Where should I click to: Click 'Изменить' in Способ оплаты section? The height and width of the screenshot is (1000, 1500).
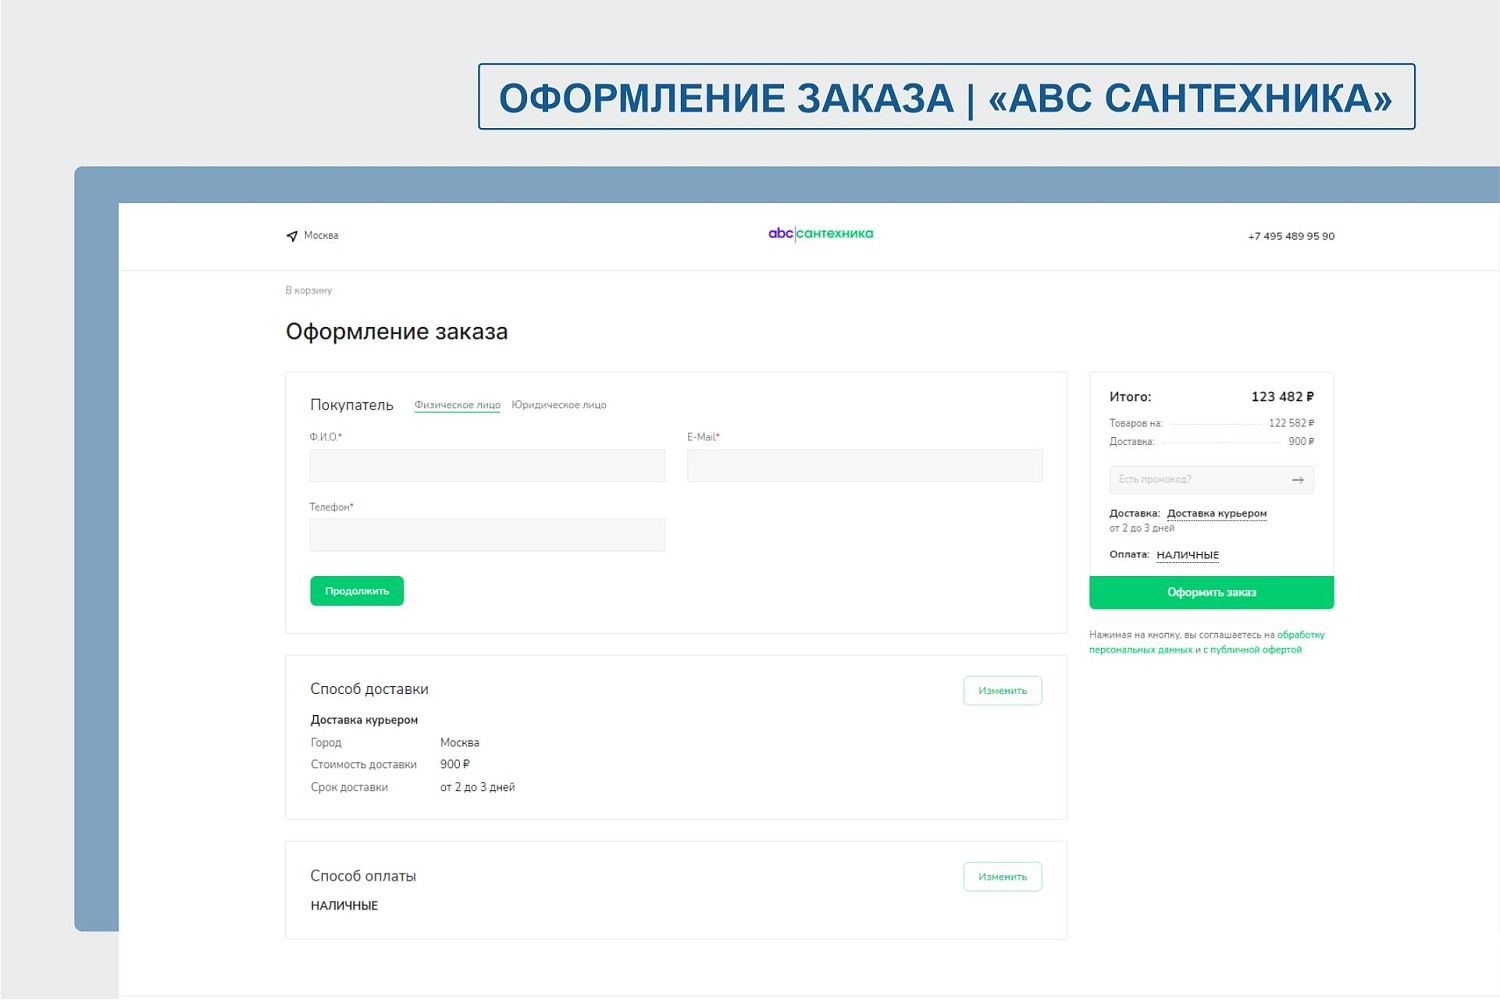pos(1003,877)
